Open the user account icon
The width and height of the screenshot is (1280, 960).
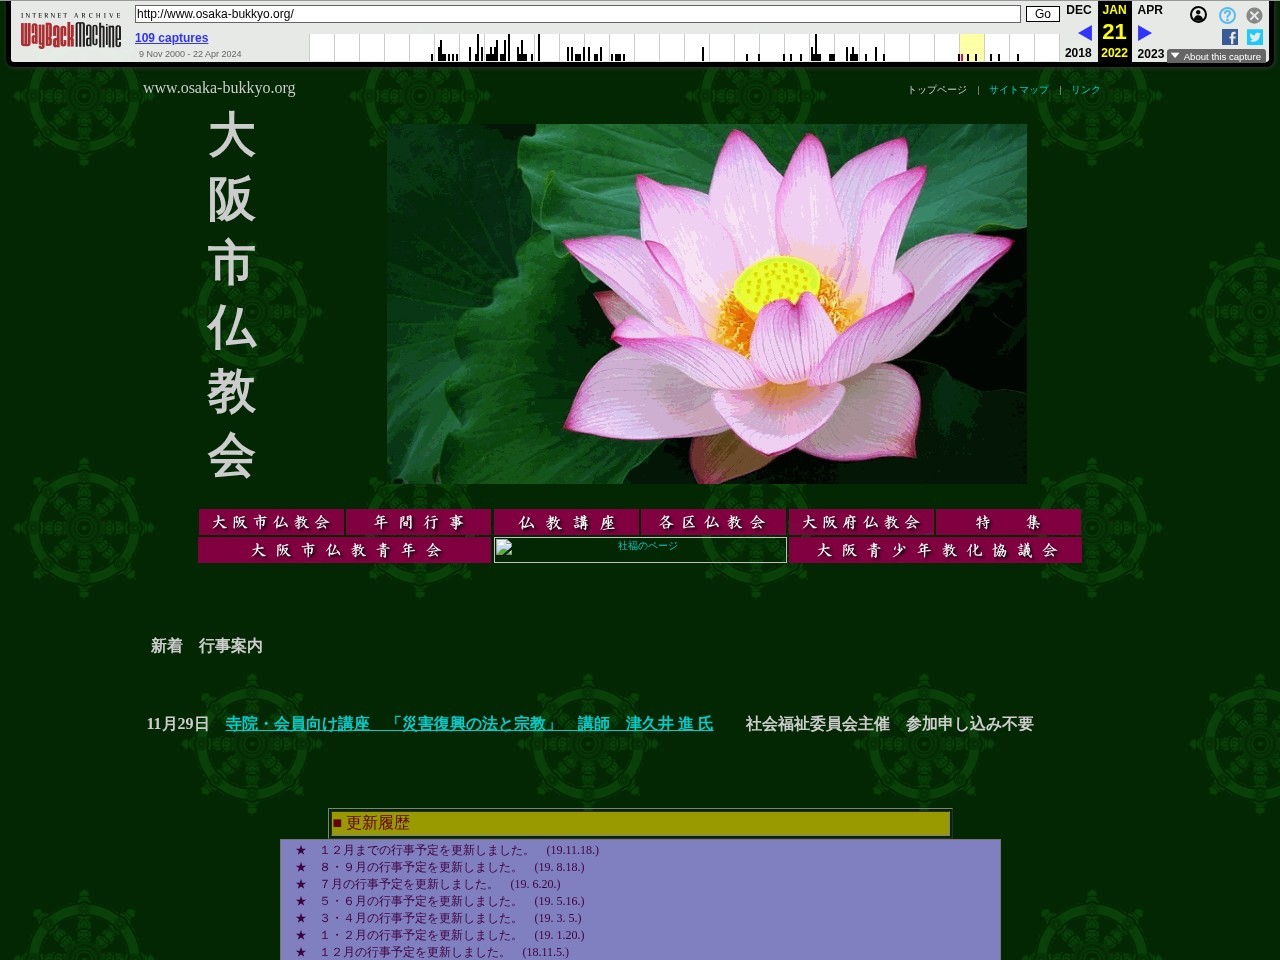coord(1198,15)
